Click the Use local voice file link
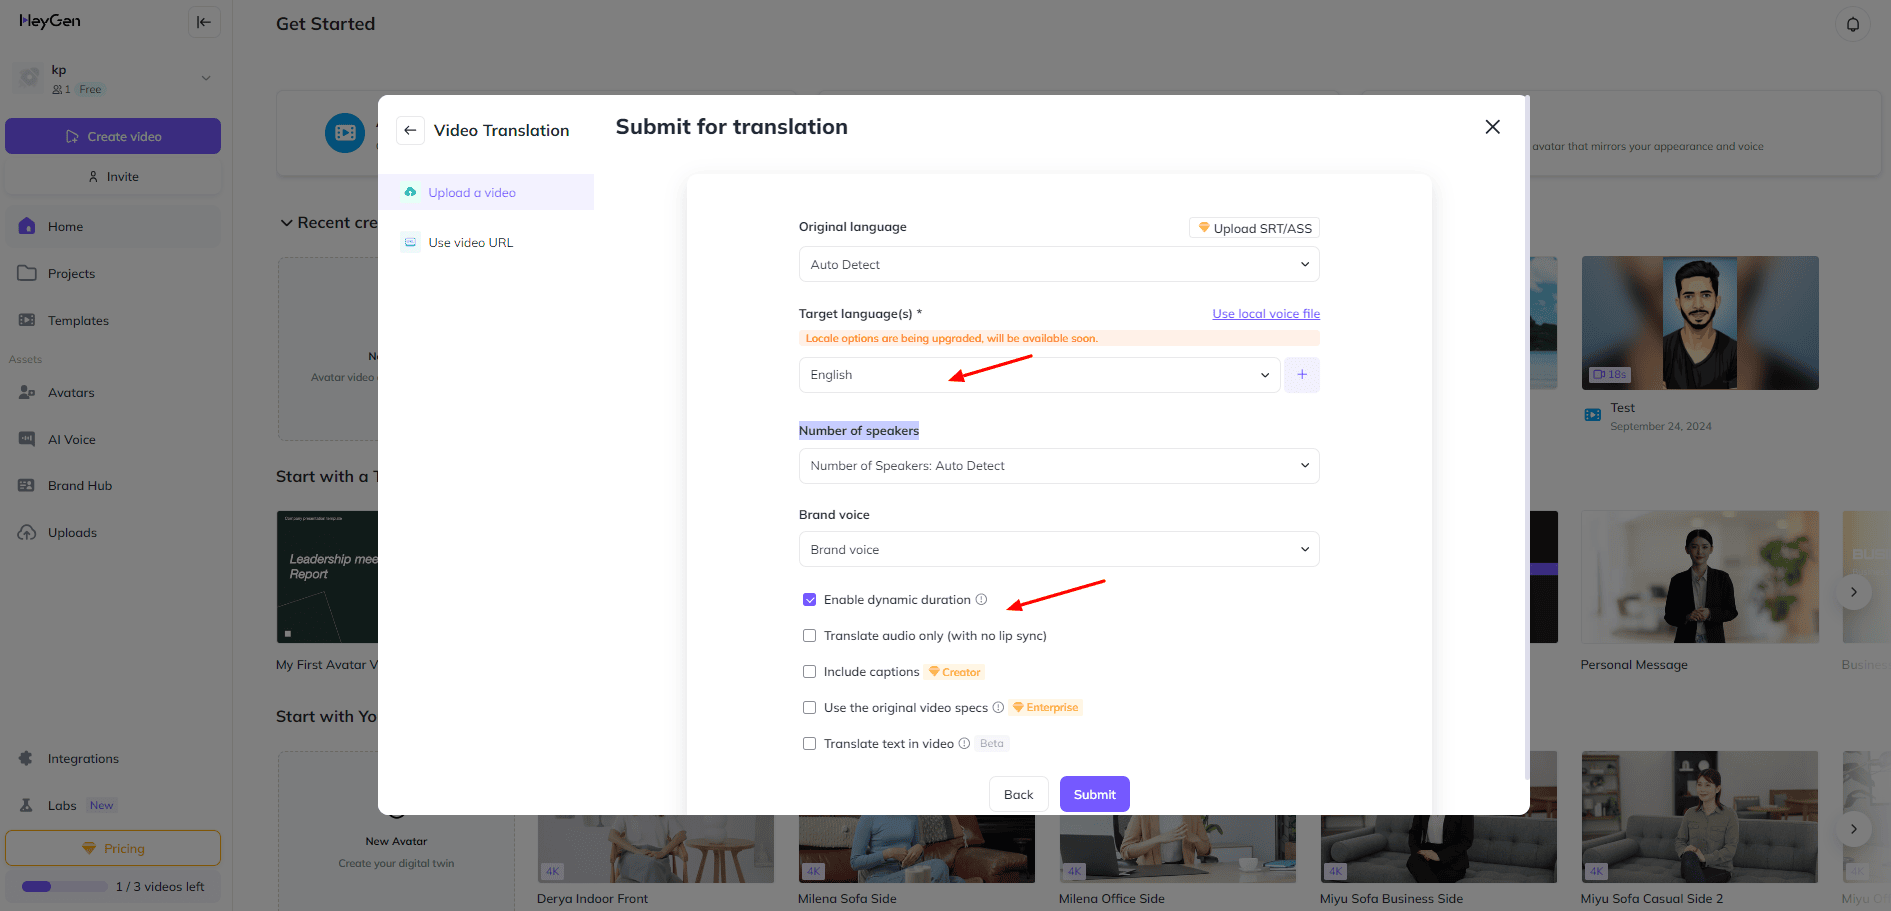This screenshot has height=911, width=1891. pos(1265,314)
